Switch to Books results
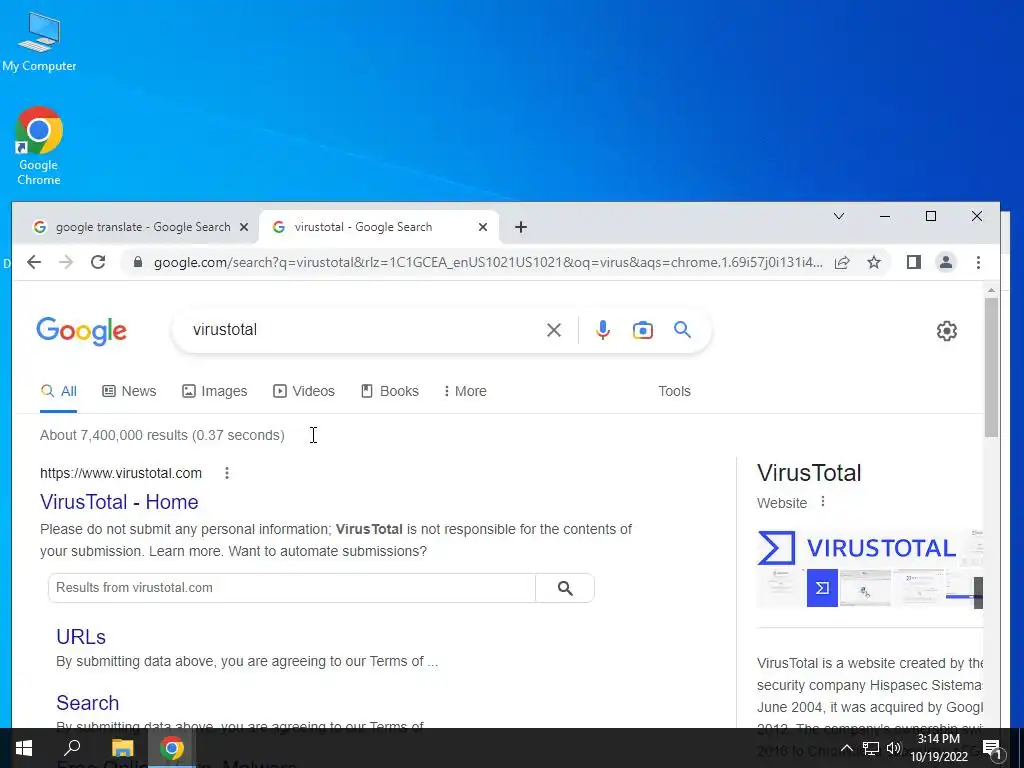 (x=390, y=391)
